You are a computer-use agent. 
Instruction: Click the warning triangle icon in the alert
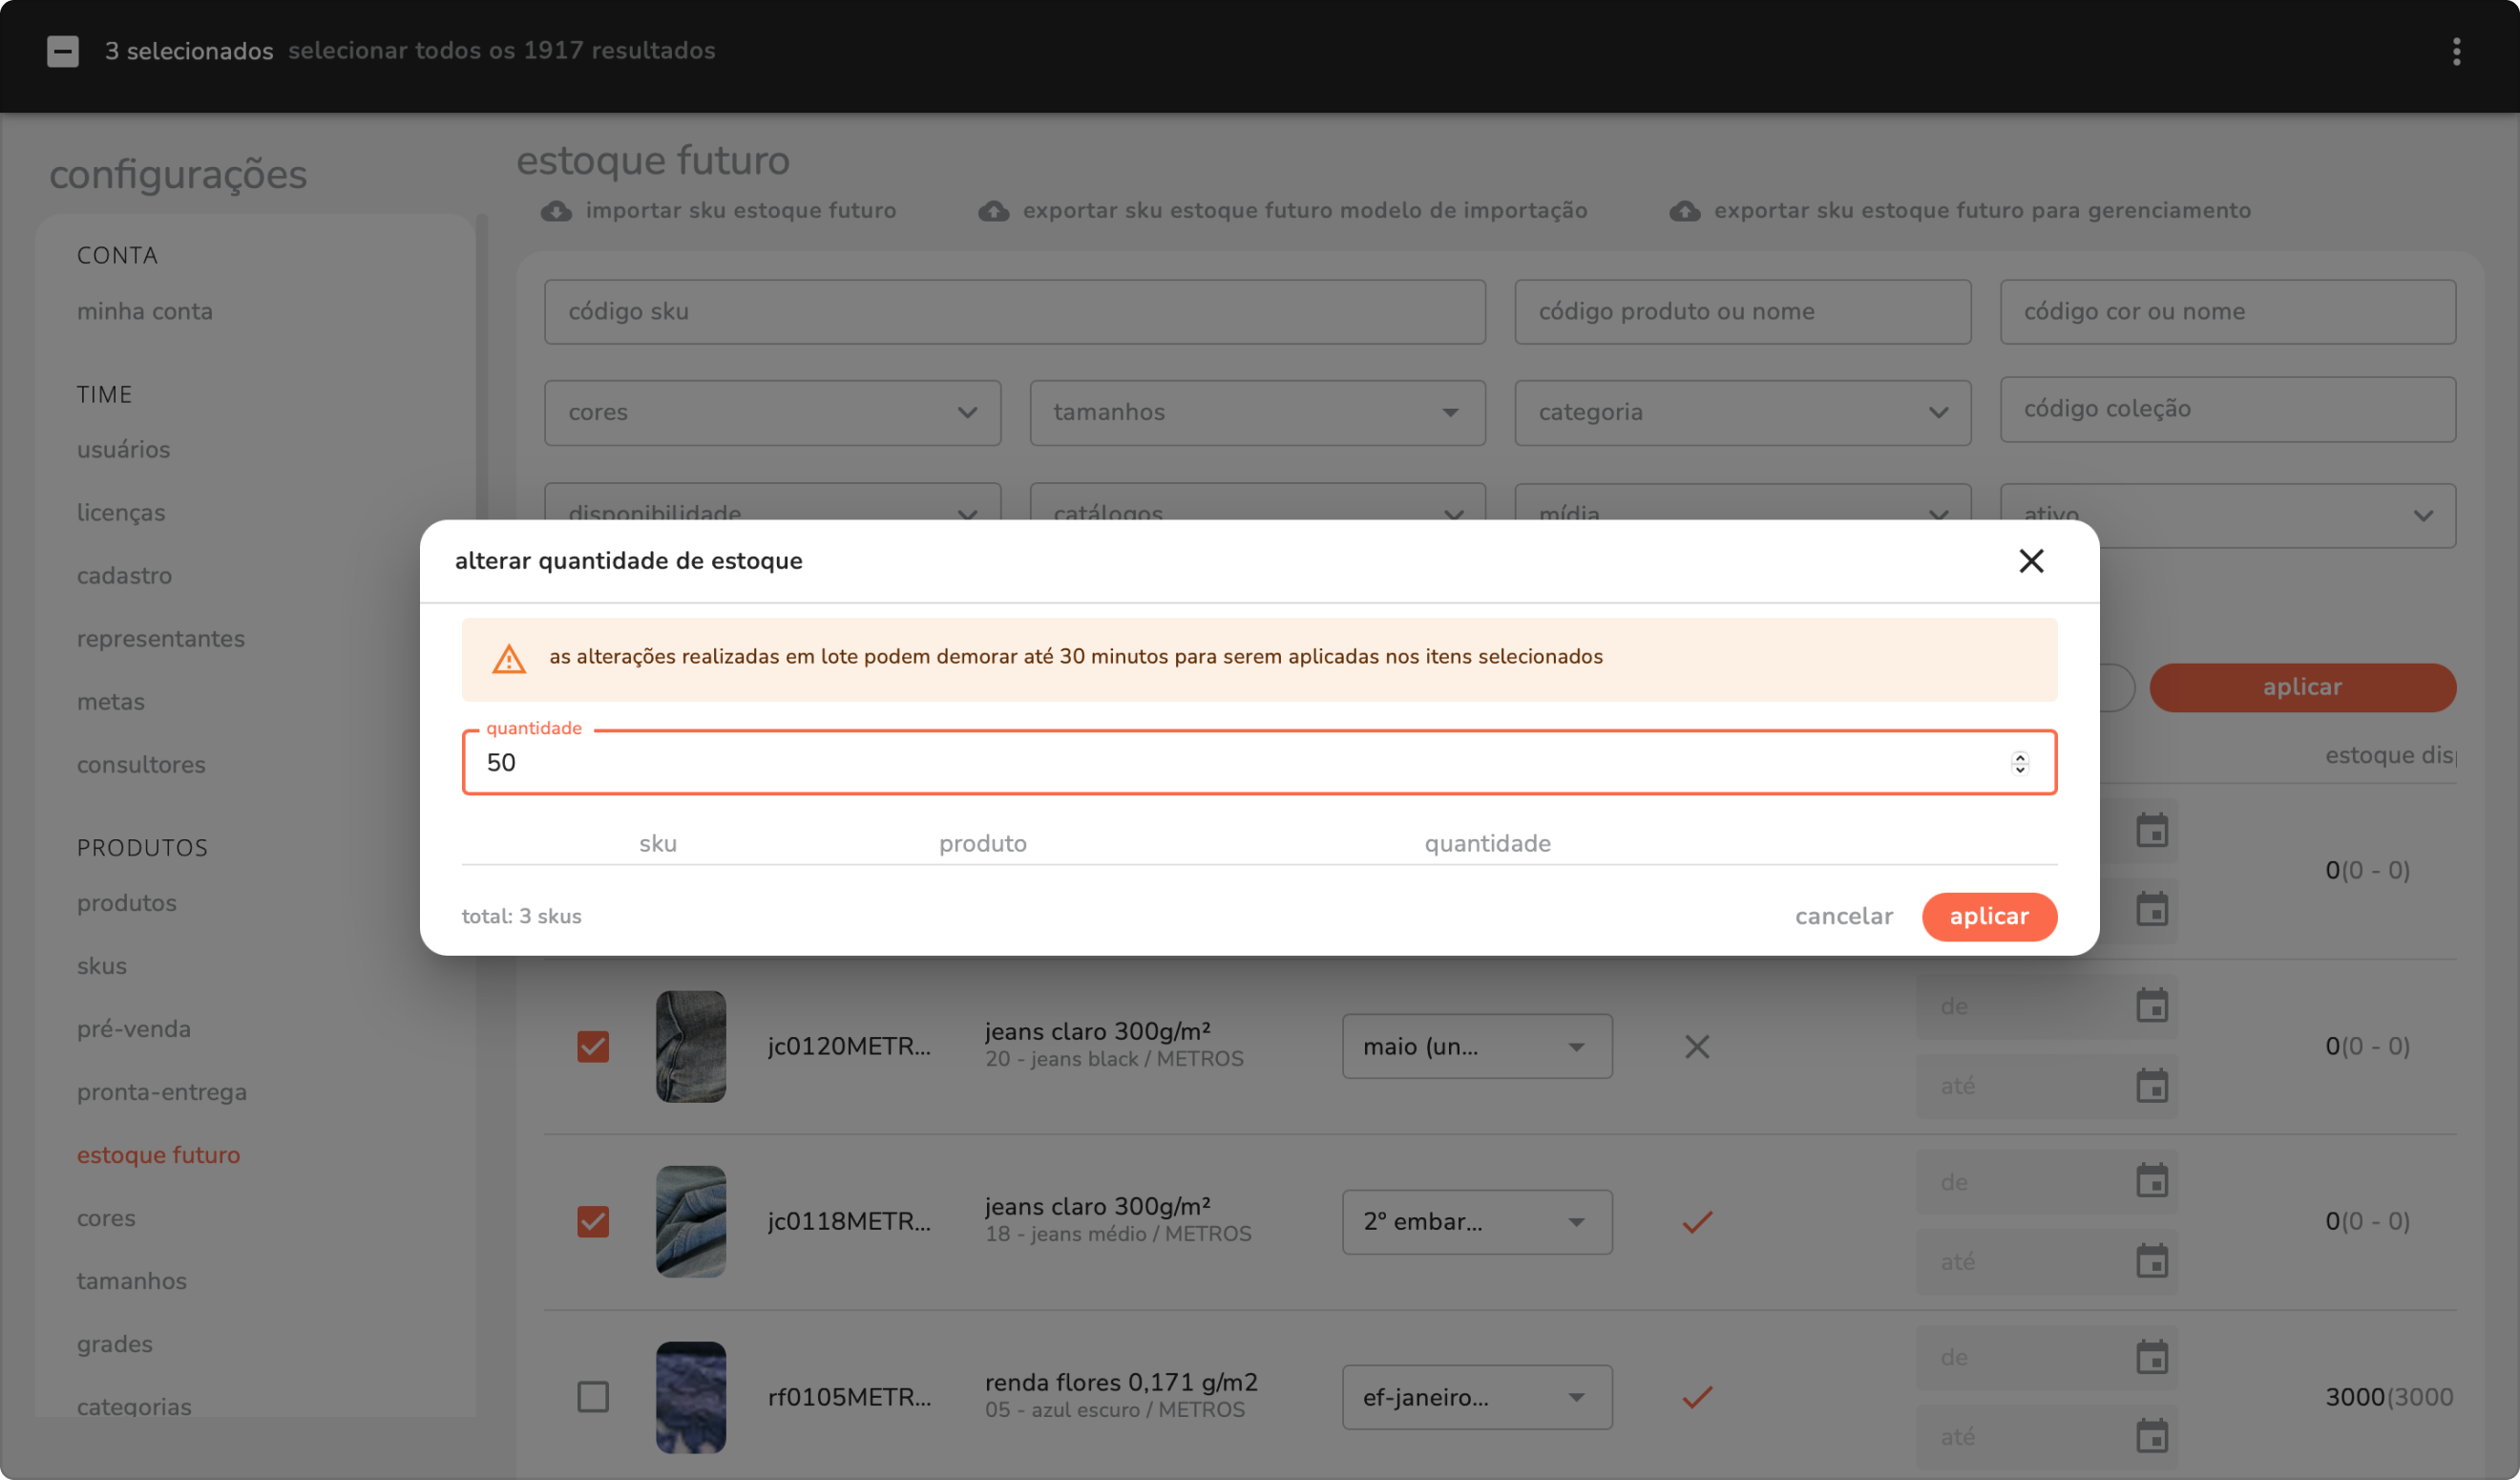pos(509,659)
